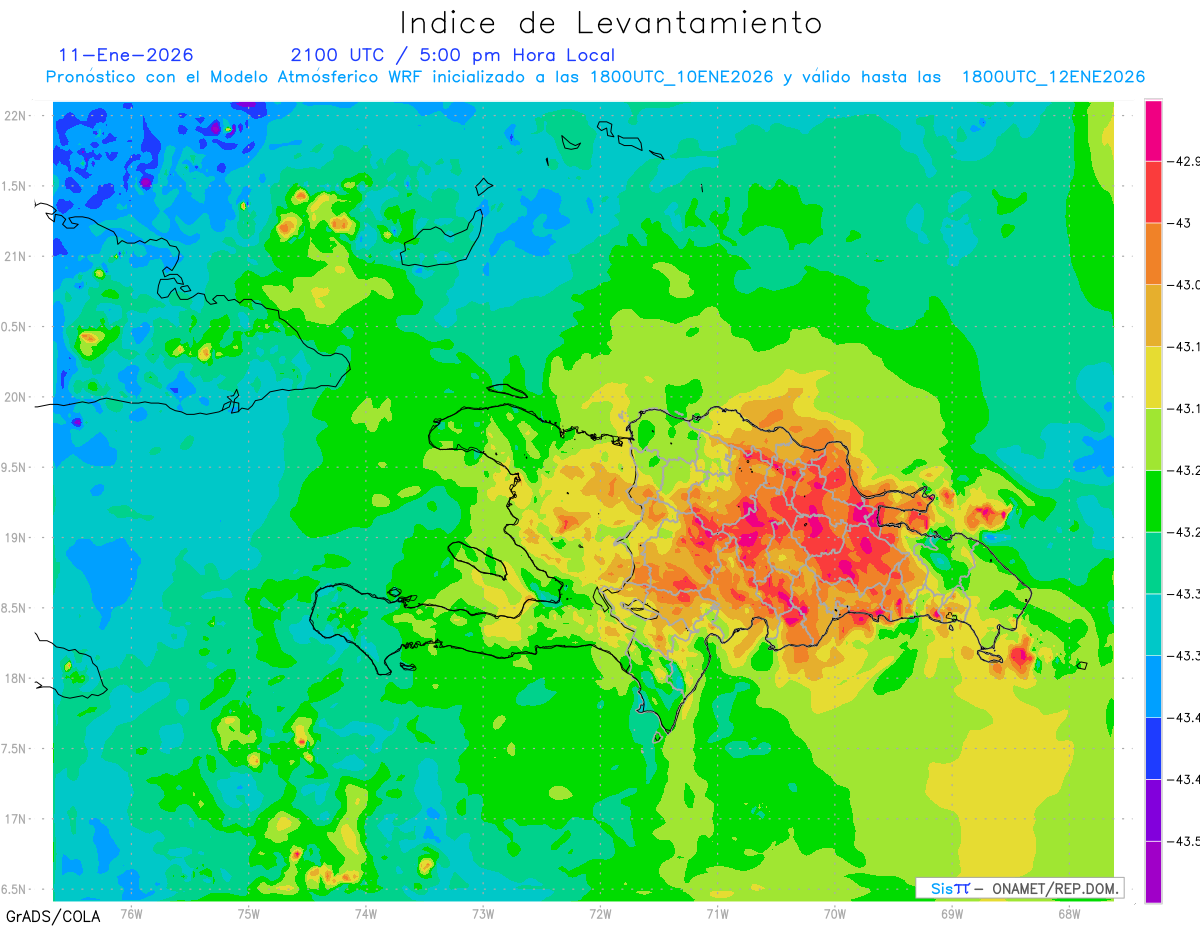Click the '-42.9' legend value
Viewport: 1200px width, 927px height.
pos(1185,162)
